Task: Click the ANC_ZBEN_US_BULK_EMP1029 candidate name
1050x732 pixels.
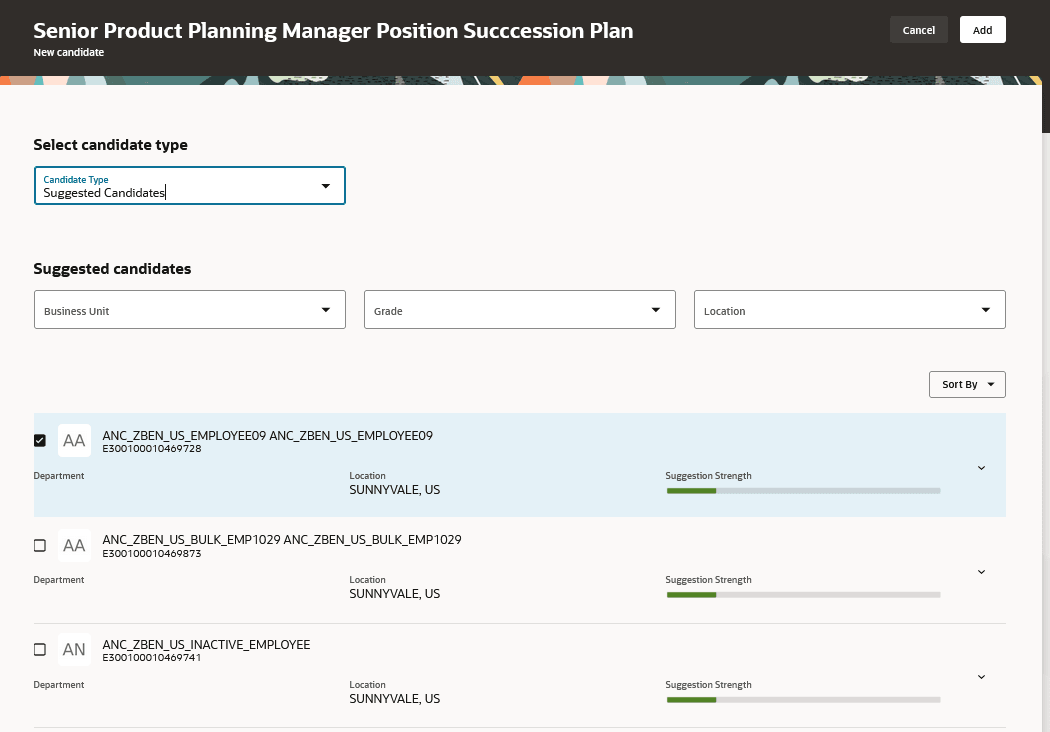Action: tap(281, 540)
